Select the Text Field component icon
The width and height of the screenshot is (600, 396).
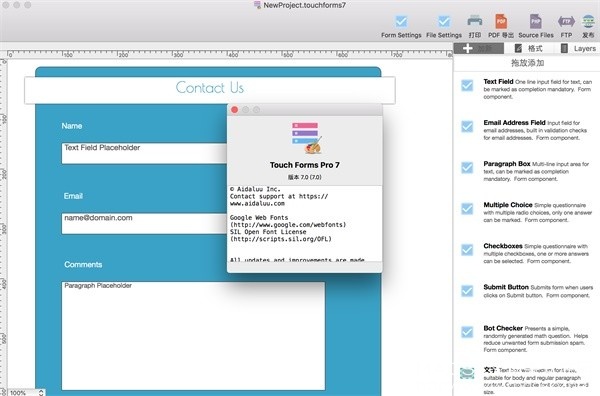pyautogui.click(x=467, y=85)
